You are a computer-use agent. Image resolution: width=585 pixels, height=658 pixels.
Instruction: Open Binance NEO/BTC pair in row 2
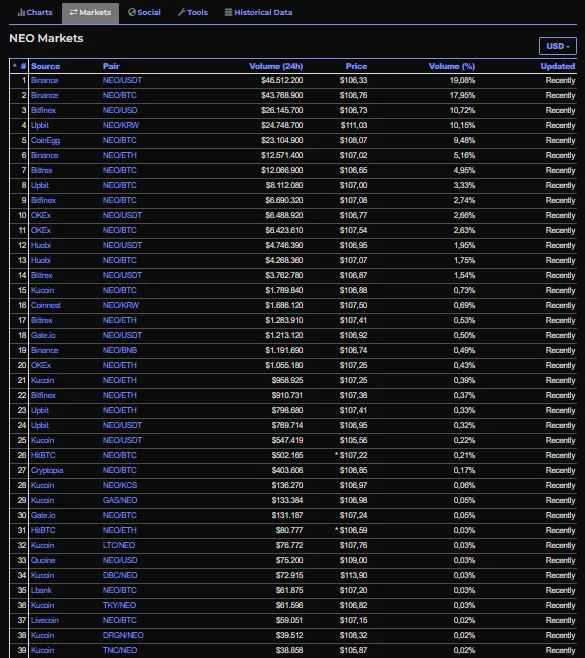(x=120, y=96)
